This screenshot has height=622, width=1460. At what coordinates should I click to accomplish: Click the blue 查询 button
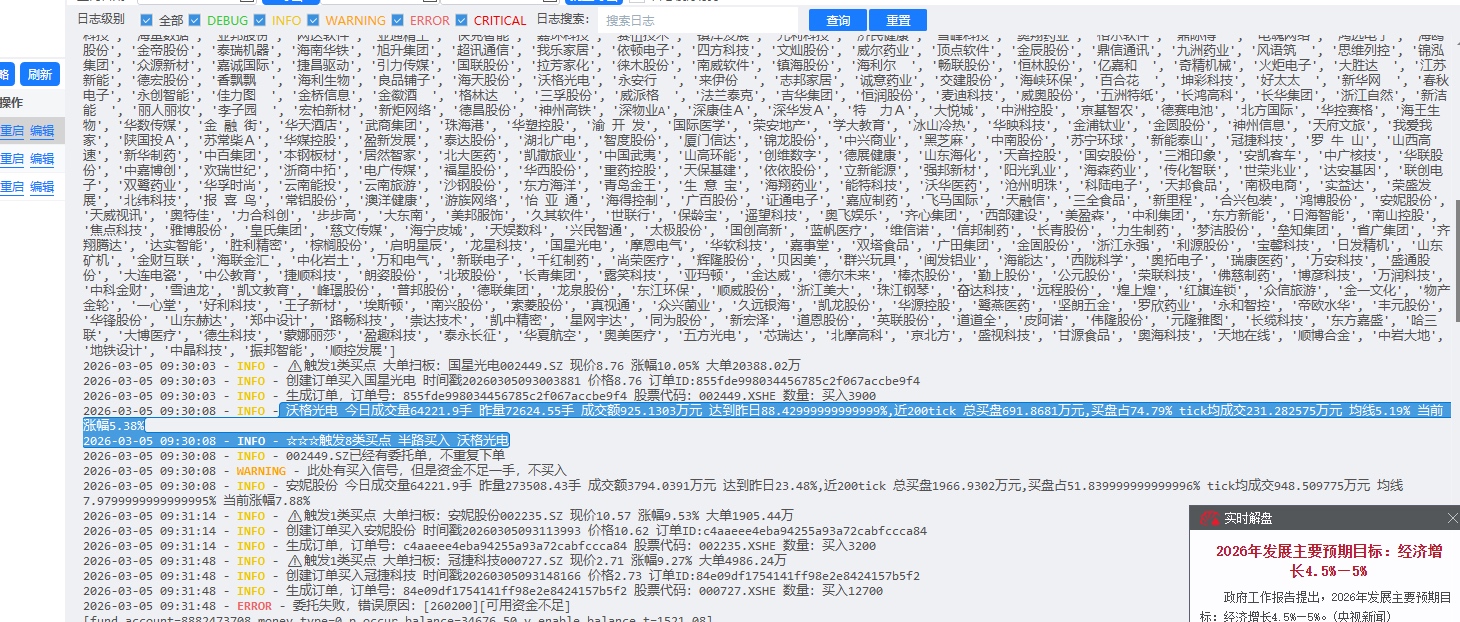pyautogui.click(x=837, y=20)
